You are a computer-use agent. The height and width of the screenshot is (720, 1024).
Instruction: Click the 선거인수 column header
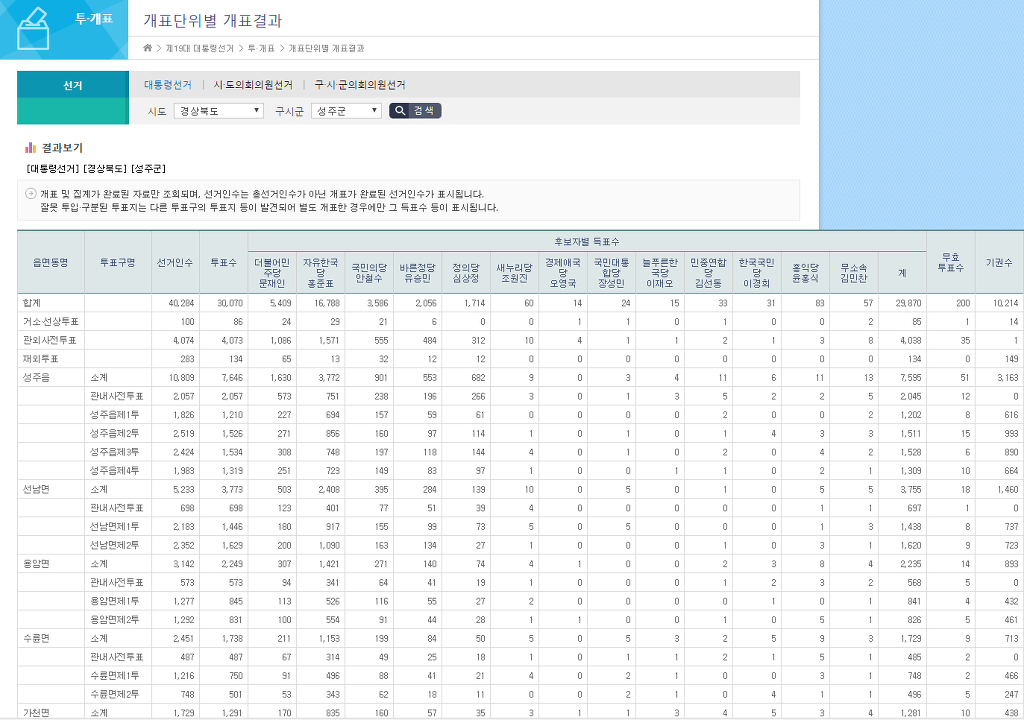point(174,262)
